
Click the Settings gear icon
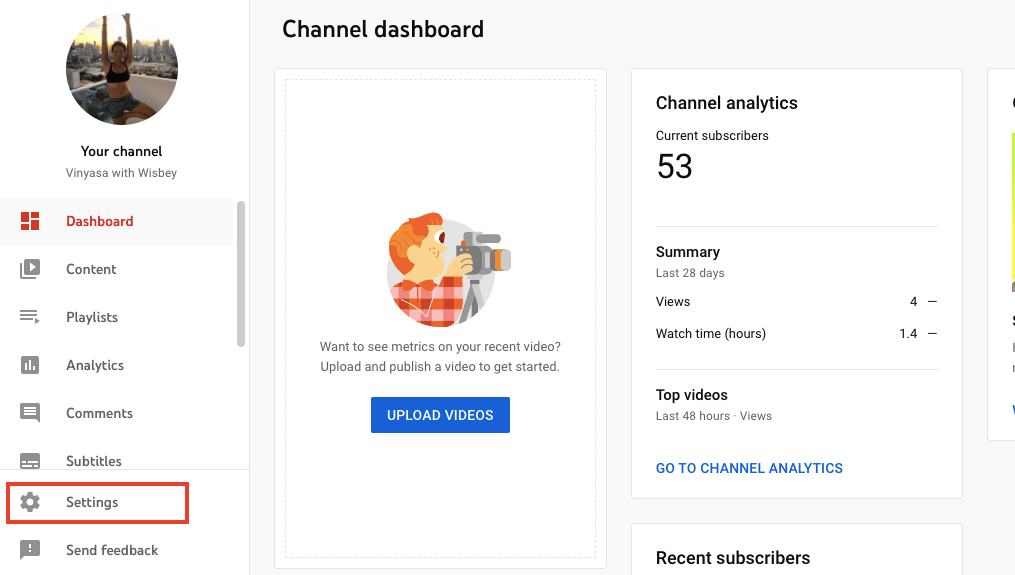coord(30,502)
